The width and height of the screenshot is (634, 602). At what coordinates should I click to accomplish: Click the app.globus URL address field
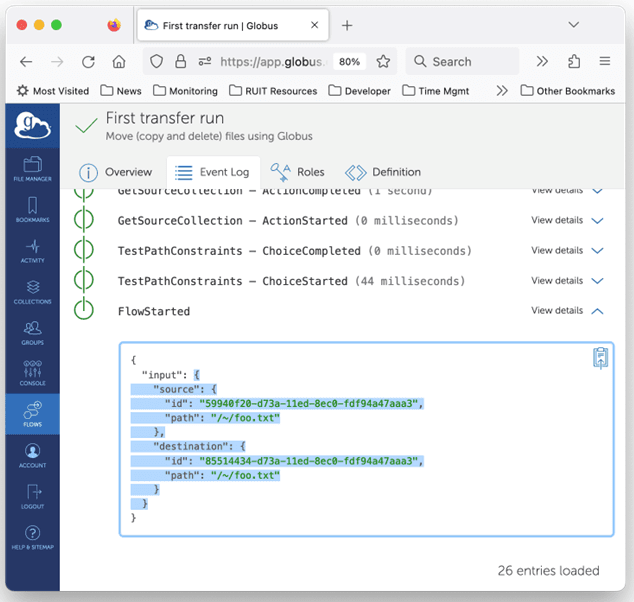(272, 61)
